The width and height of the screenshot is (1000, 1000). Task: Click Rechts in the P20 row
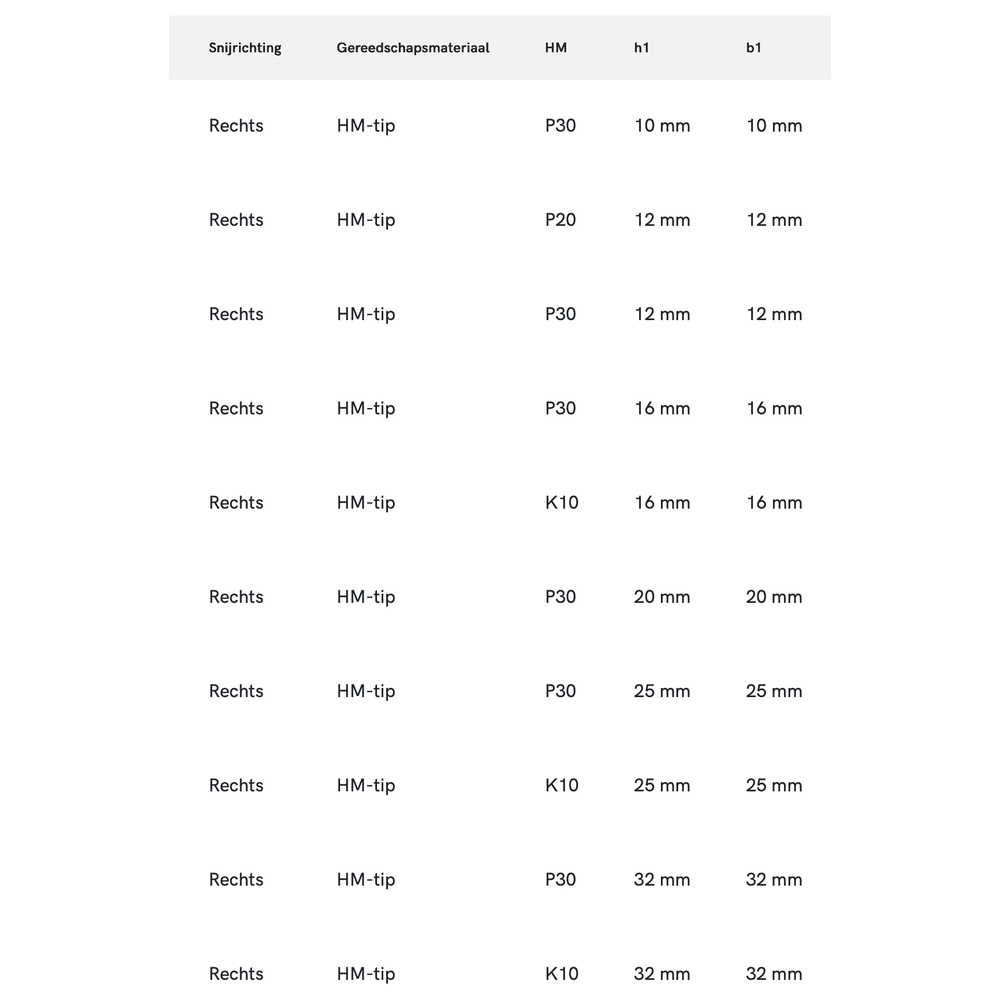[x=236, y=220]
